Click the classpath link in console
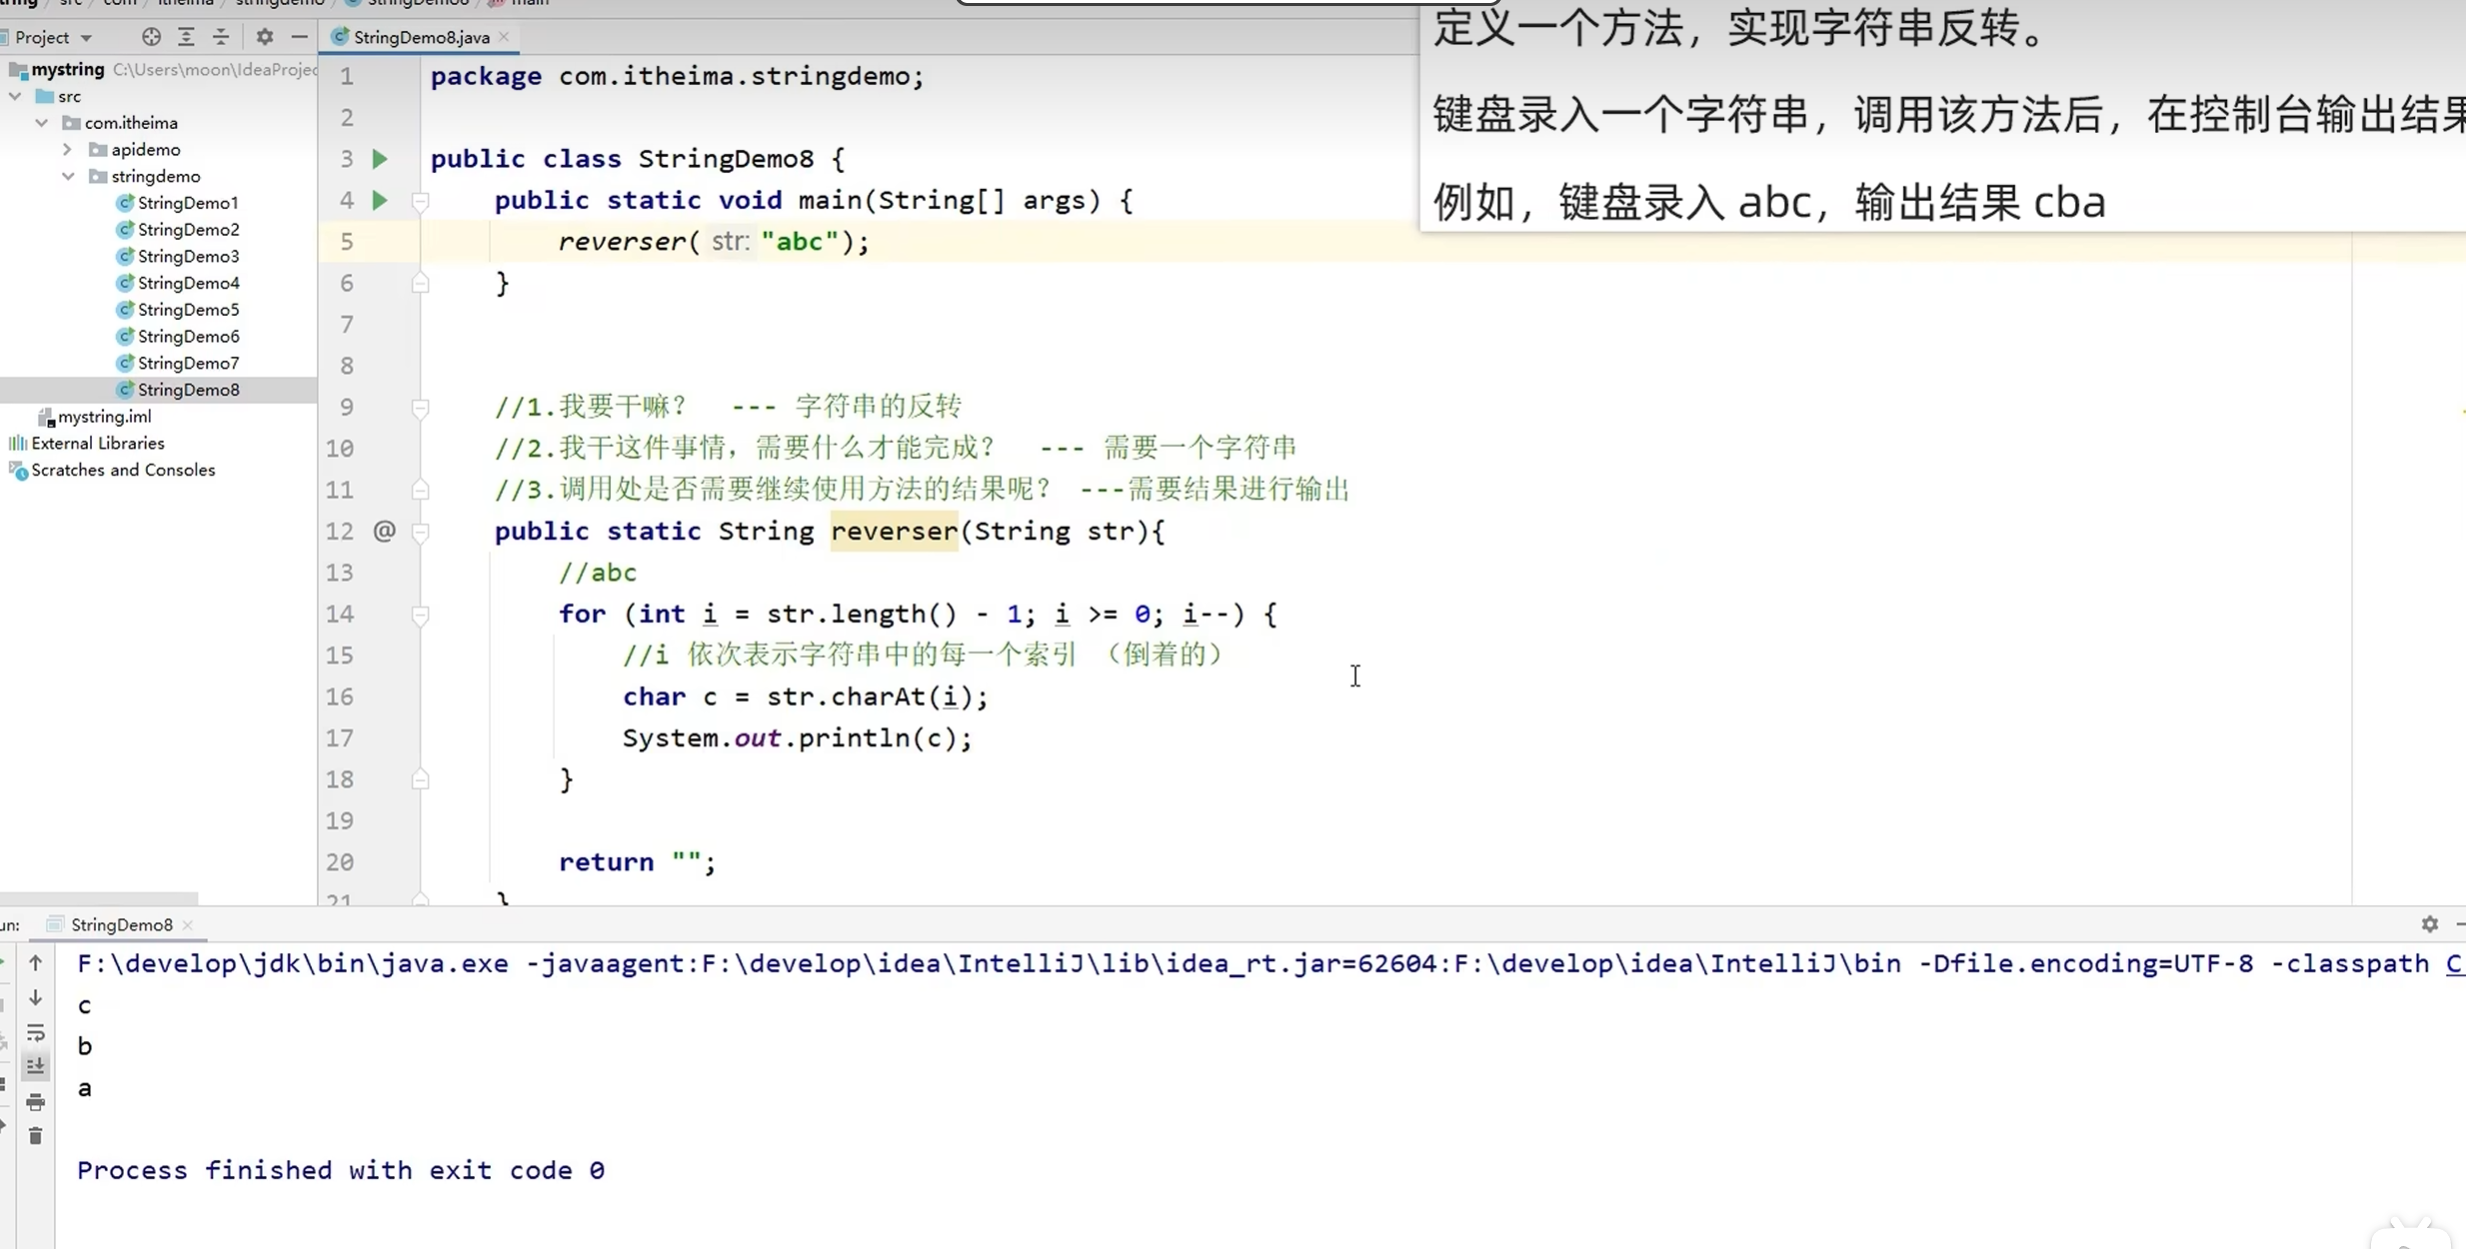Image resolution: width=2466 pixels, height=1249 pixels. point(2455,964)
